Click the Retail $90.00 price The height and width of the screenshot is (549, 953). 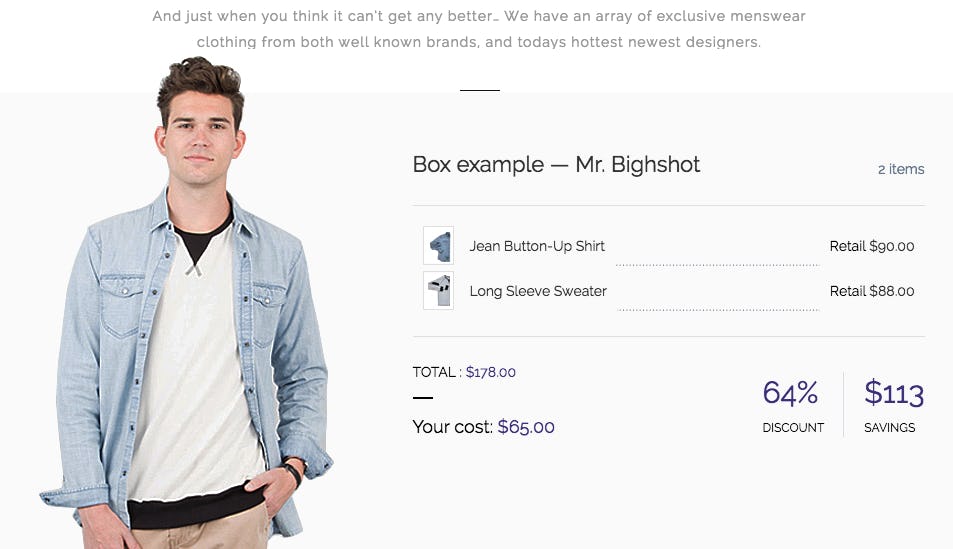[x=872, y=246]
